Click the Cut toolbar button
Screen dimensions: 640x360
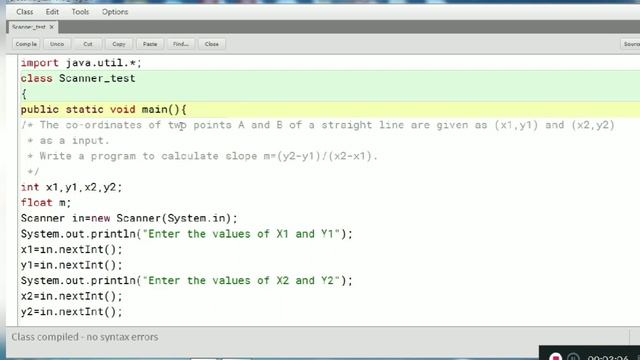tap(88, 44)
